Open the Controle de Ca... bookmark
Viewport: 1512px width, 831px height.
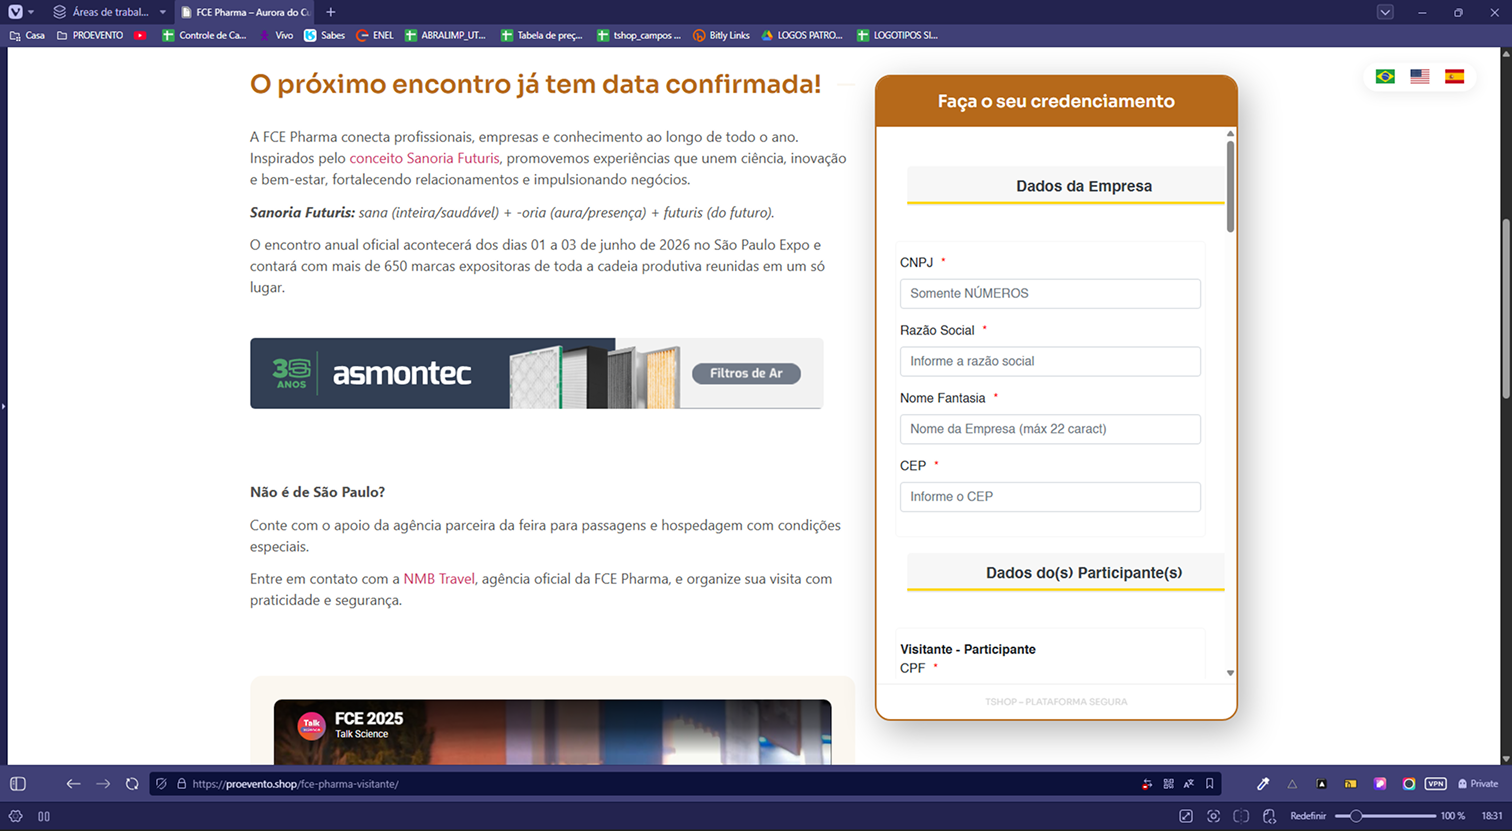(204, 35)
